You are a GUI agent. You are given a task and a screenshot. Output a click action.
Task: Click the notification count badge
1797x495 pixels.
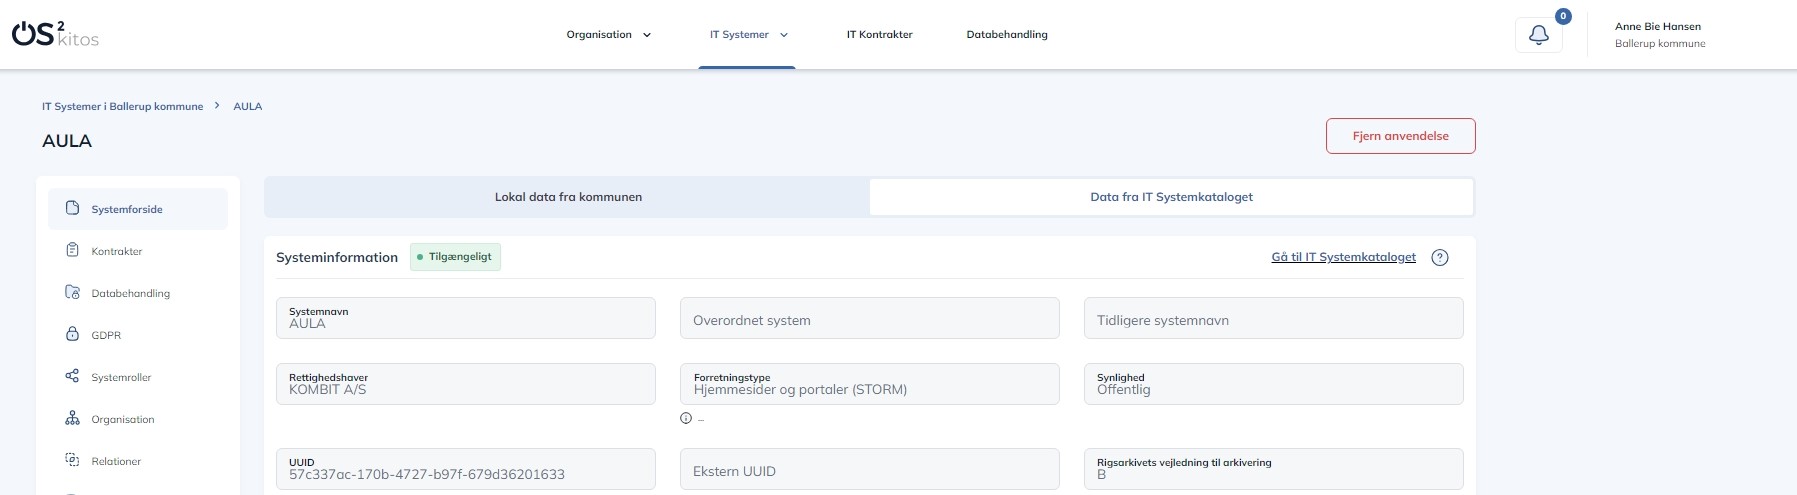pyautogui.click(x=1563, y=16)
